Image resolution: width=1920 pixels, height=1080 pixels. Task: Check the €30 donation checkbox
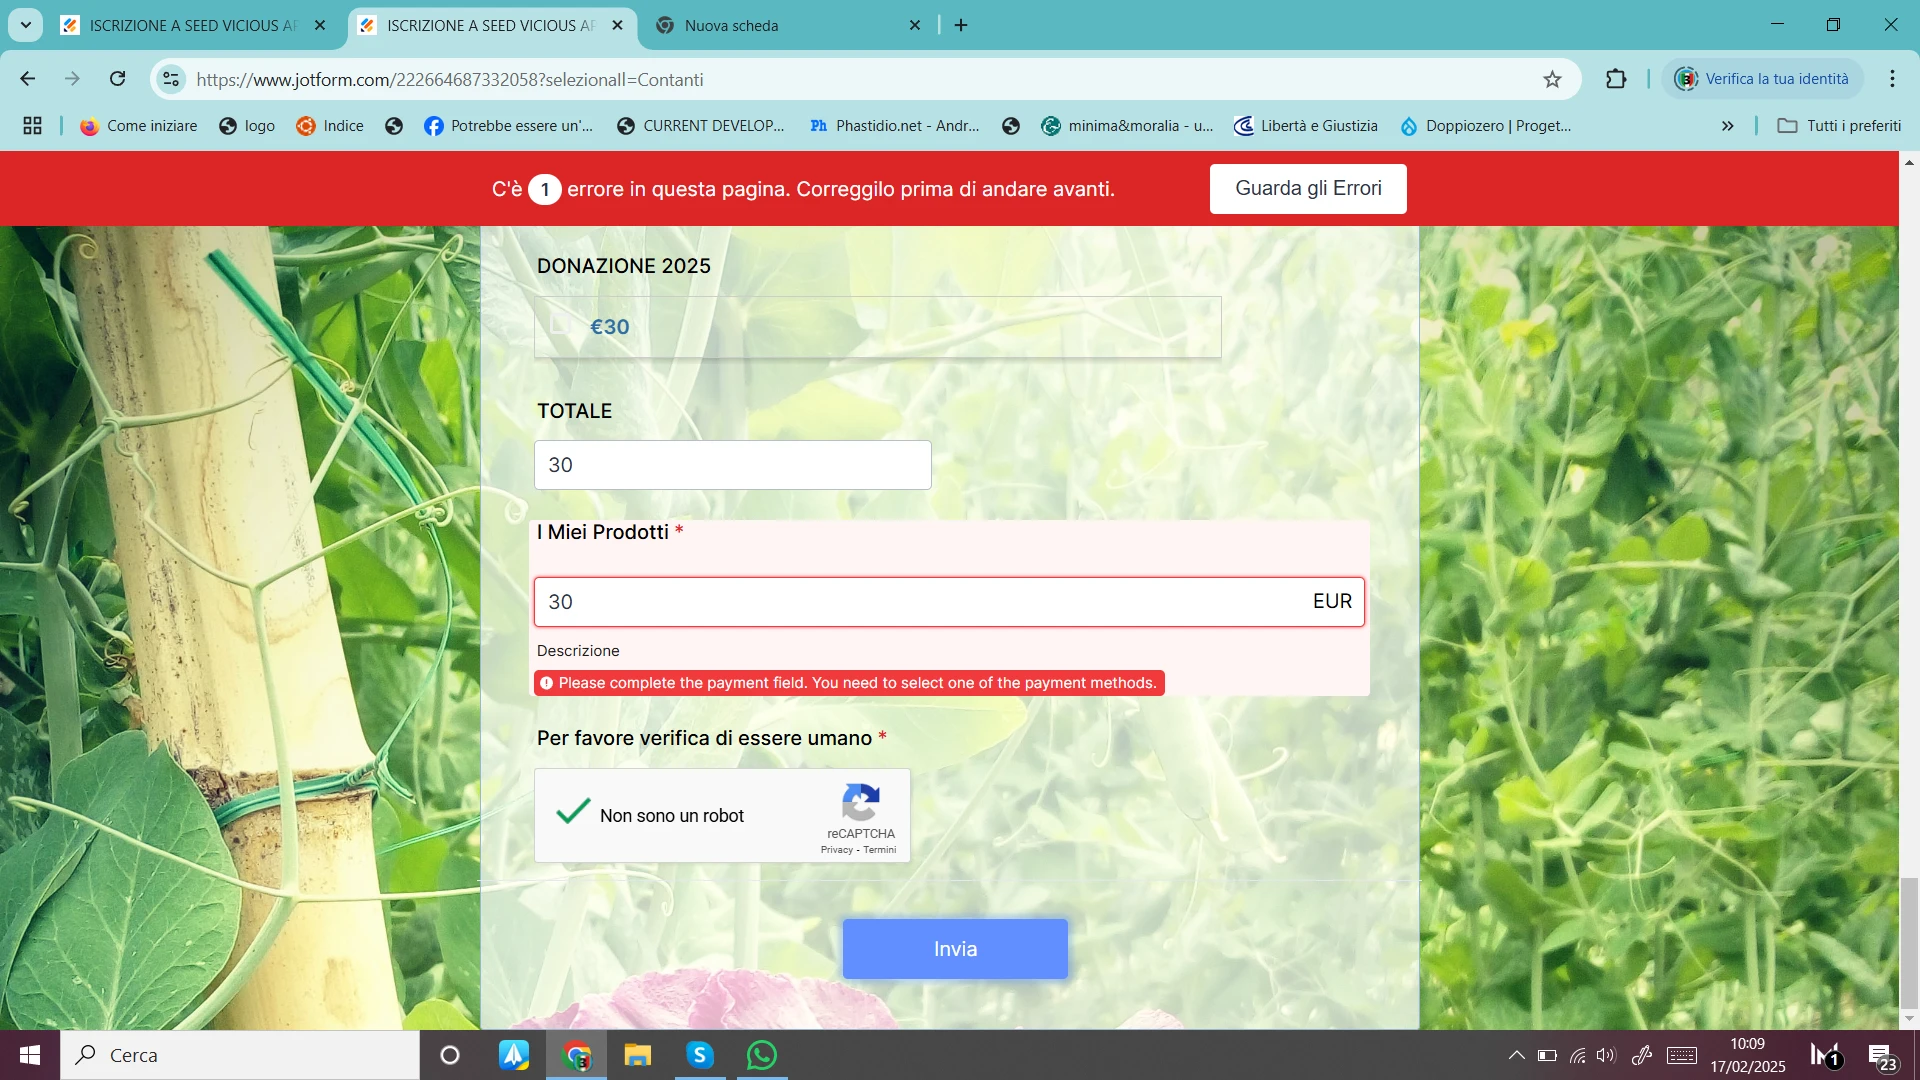tap(561, 326)
